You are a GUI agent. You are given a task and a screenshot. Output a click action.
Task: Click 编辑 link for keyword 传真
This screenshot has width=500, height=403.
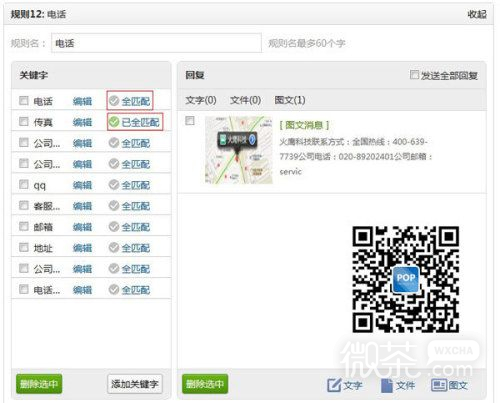tap(82, 122)
